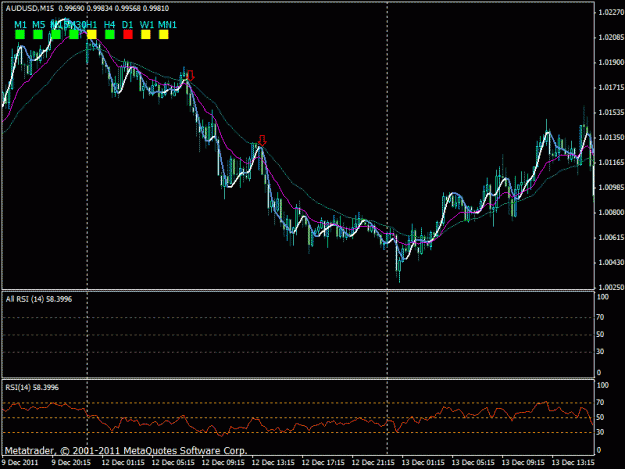Click the 30 level in All RSI panel
This screenshot has width=625, height=469.
pyautogui.click(x=600, y=351)
